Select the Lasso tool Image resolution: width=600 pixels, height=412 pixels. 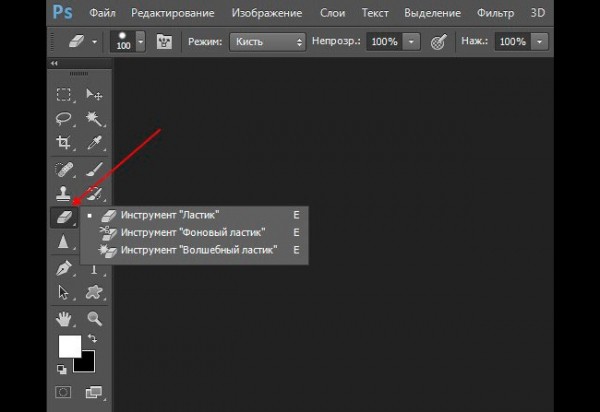64,120
